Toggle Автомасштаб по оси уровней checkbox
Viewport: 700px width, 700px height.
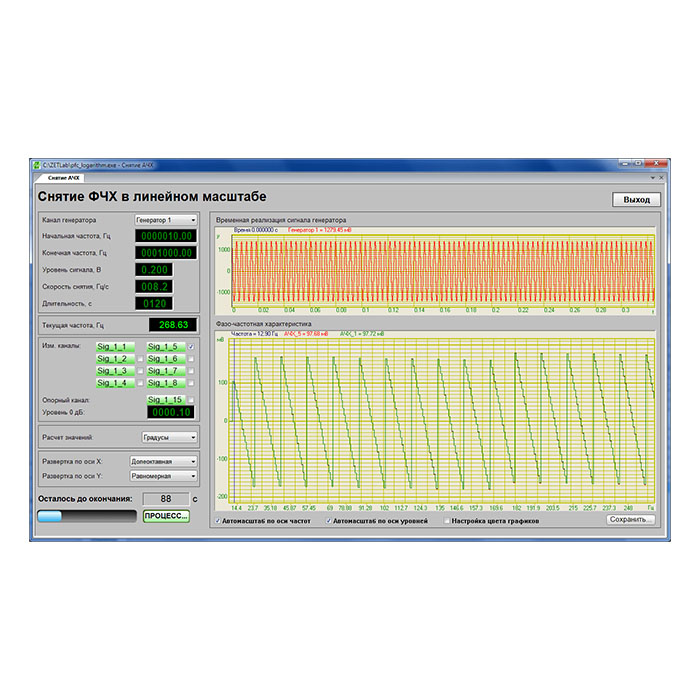click(x=329, y=521)
